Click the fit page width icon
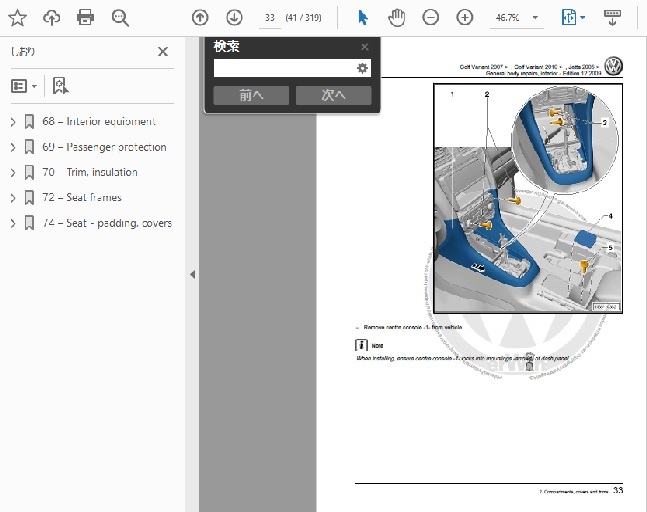This screenshot has width=647, height=512. point(569,18)
